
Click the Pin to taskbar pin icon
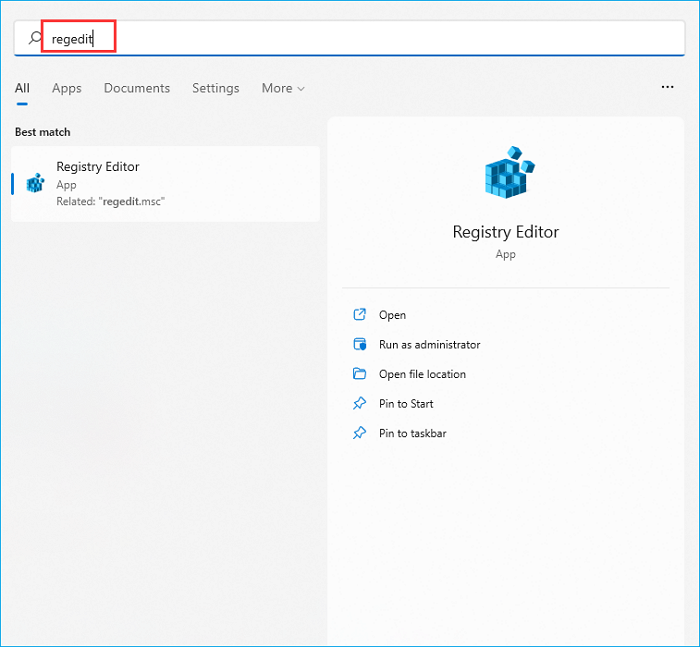pyautogui.click(x=359, y=433)
